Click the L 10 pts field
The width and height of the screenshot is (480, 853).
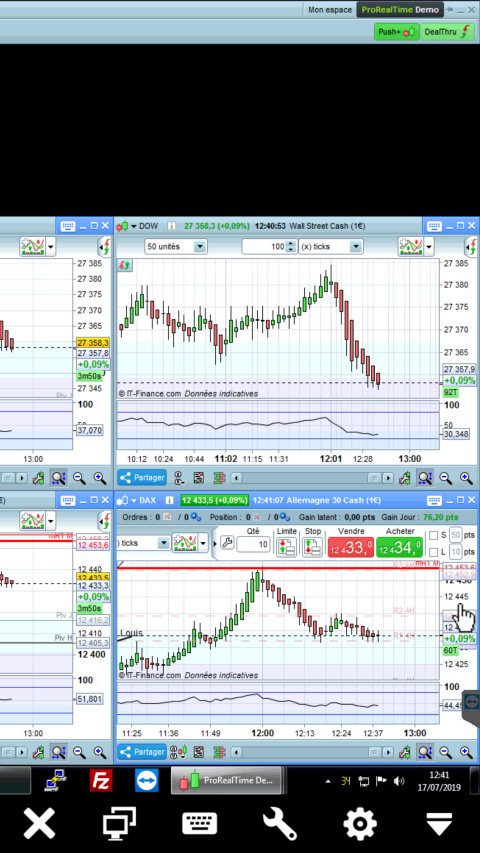pyautogui.click(x=456, y=552)
